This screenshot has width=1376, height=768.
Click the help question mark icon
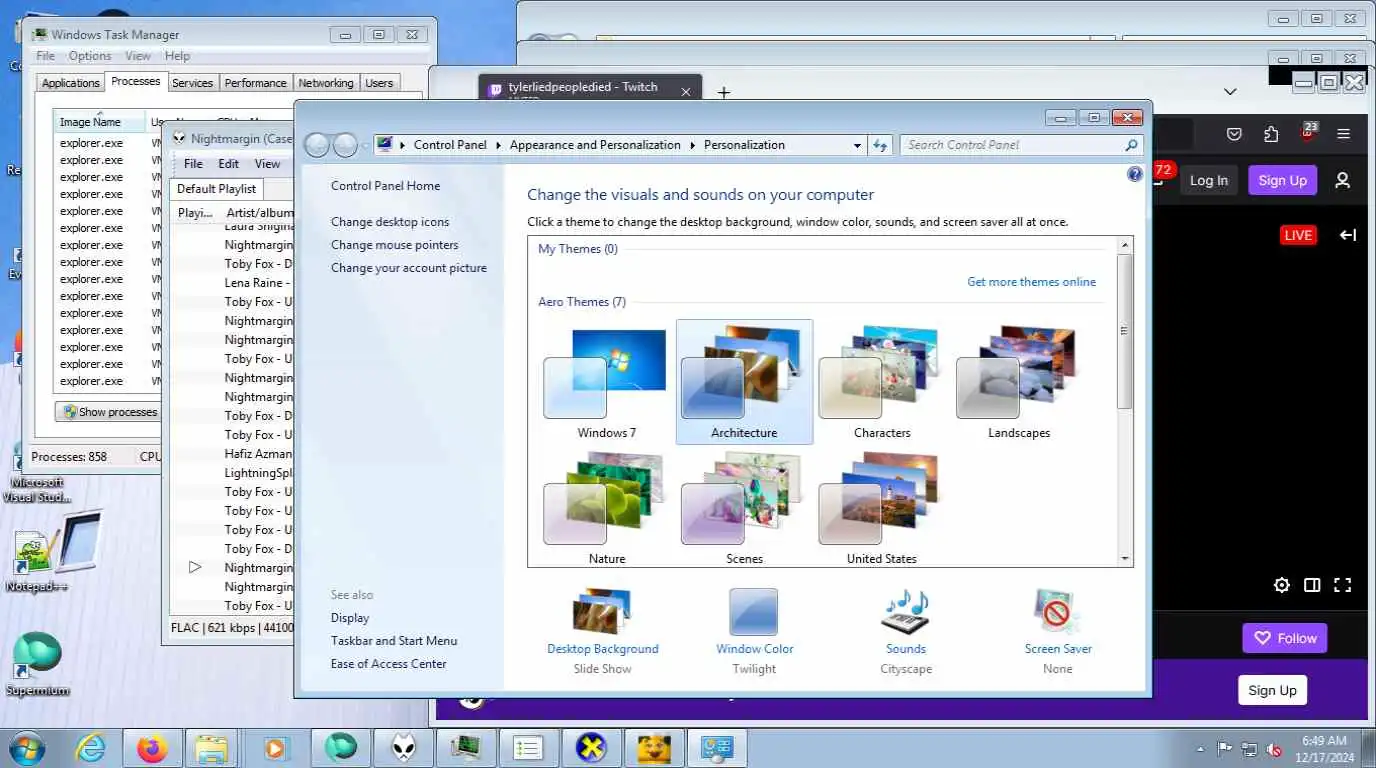pos(1134,174)
